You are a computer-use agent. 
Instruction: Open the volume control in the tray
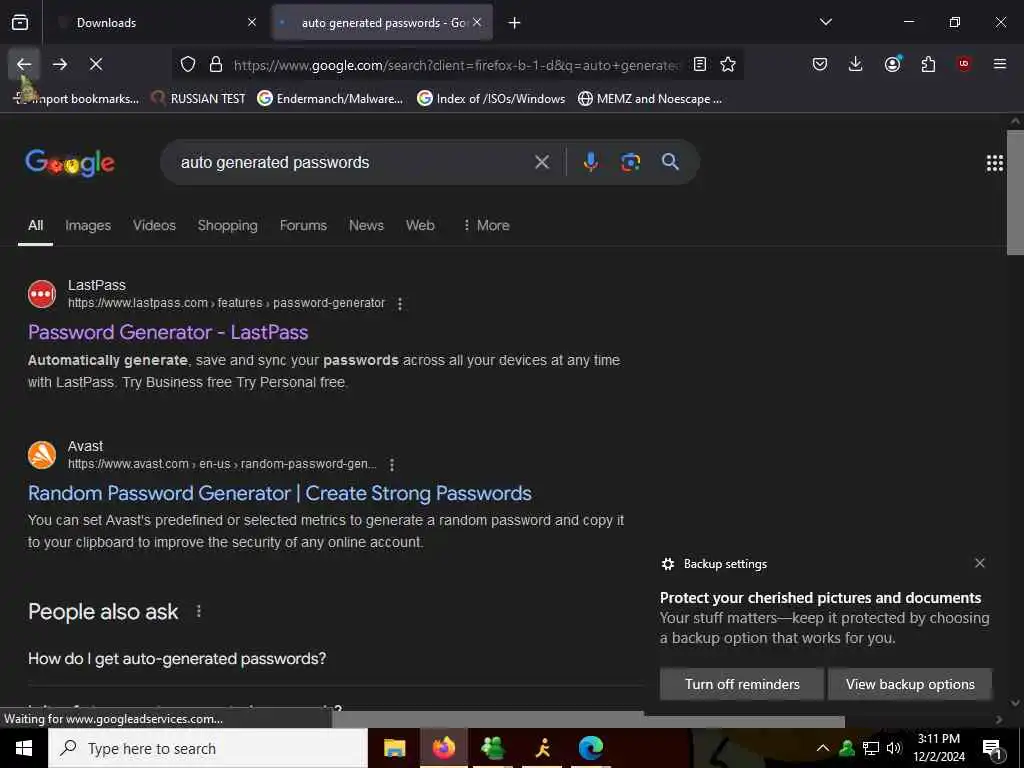(894, 748)
